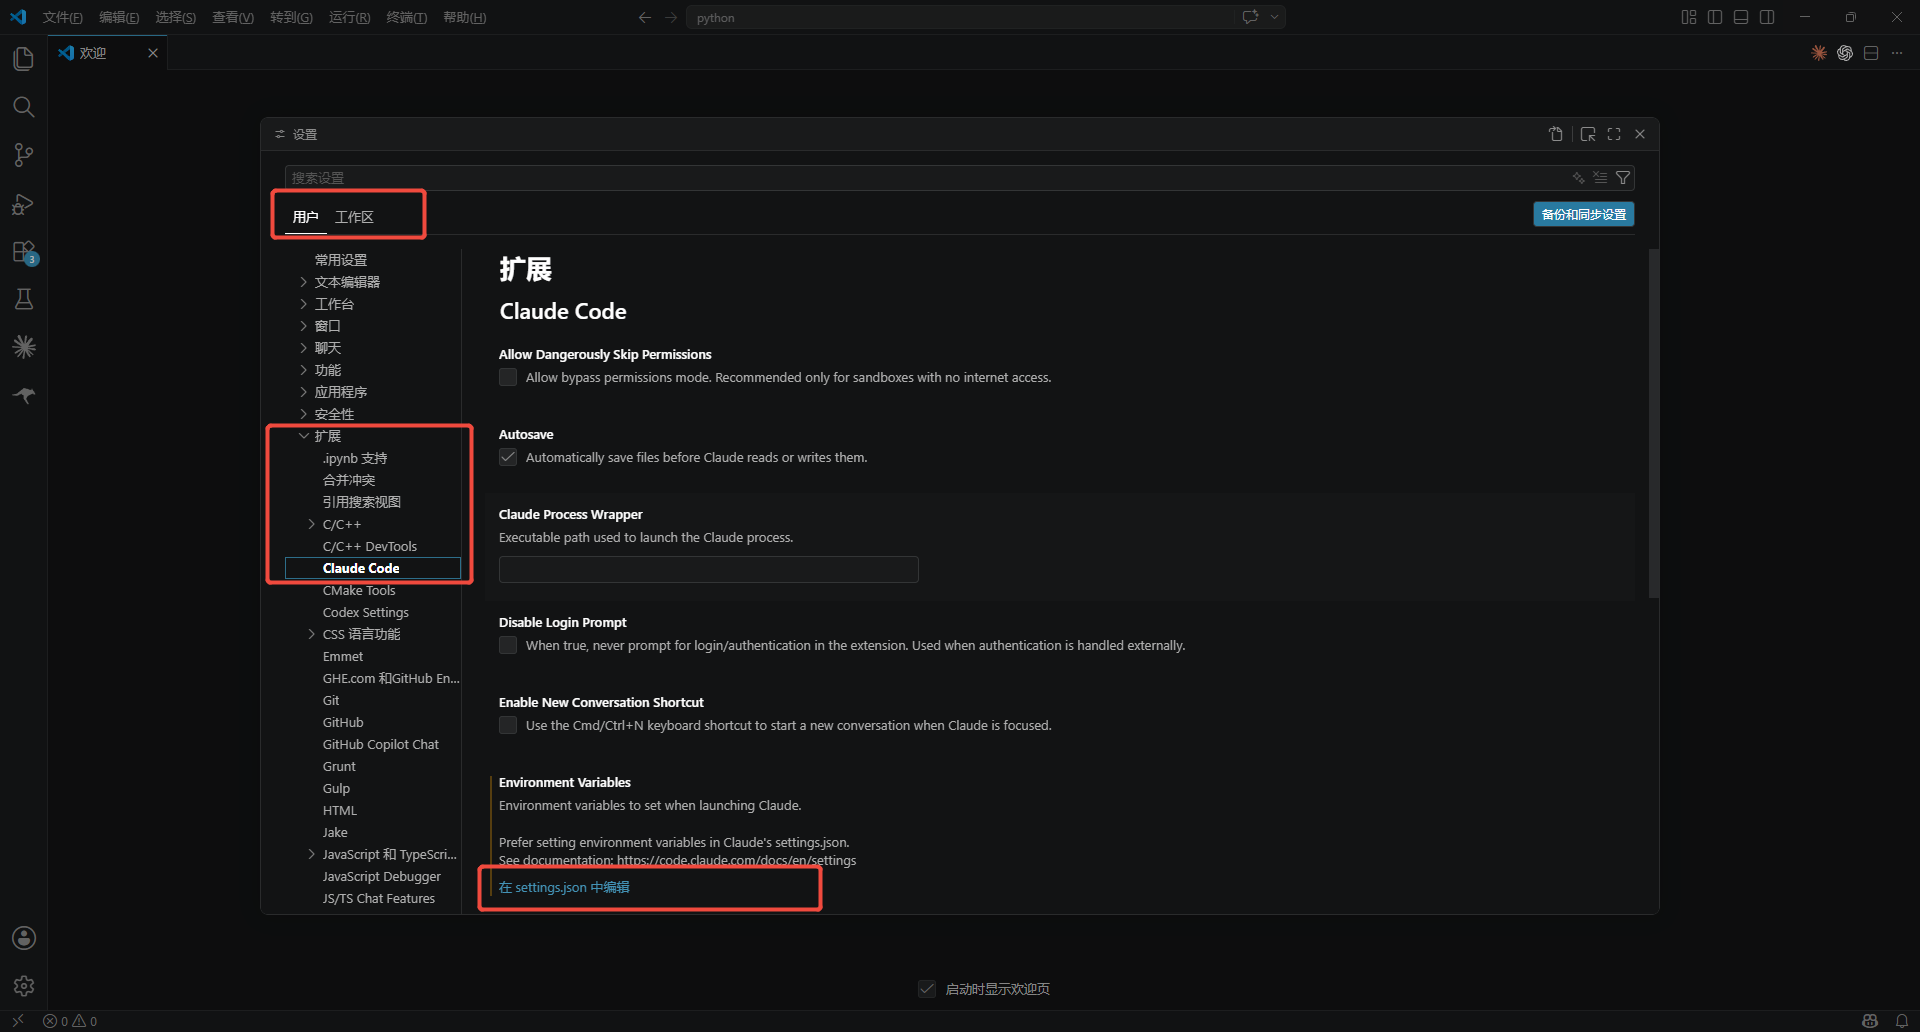Expand the 功能 tree node
1920x1032 pixels.
pyautogui.click(x=304, y=370)
